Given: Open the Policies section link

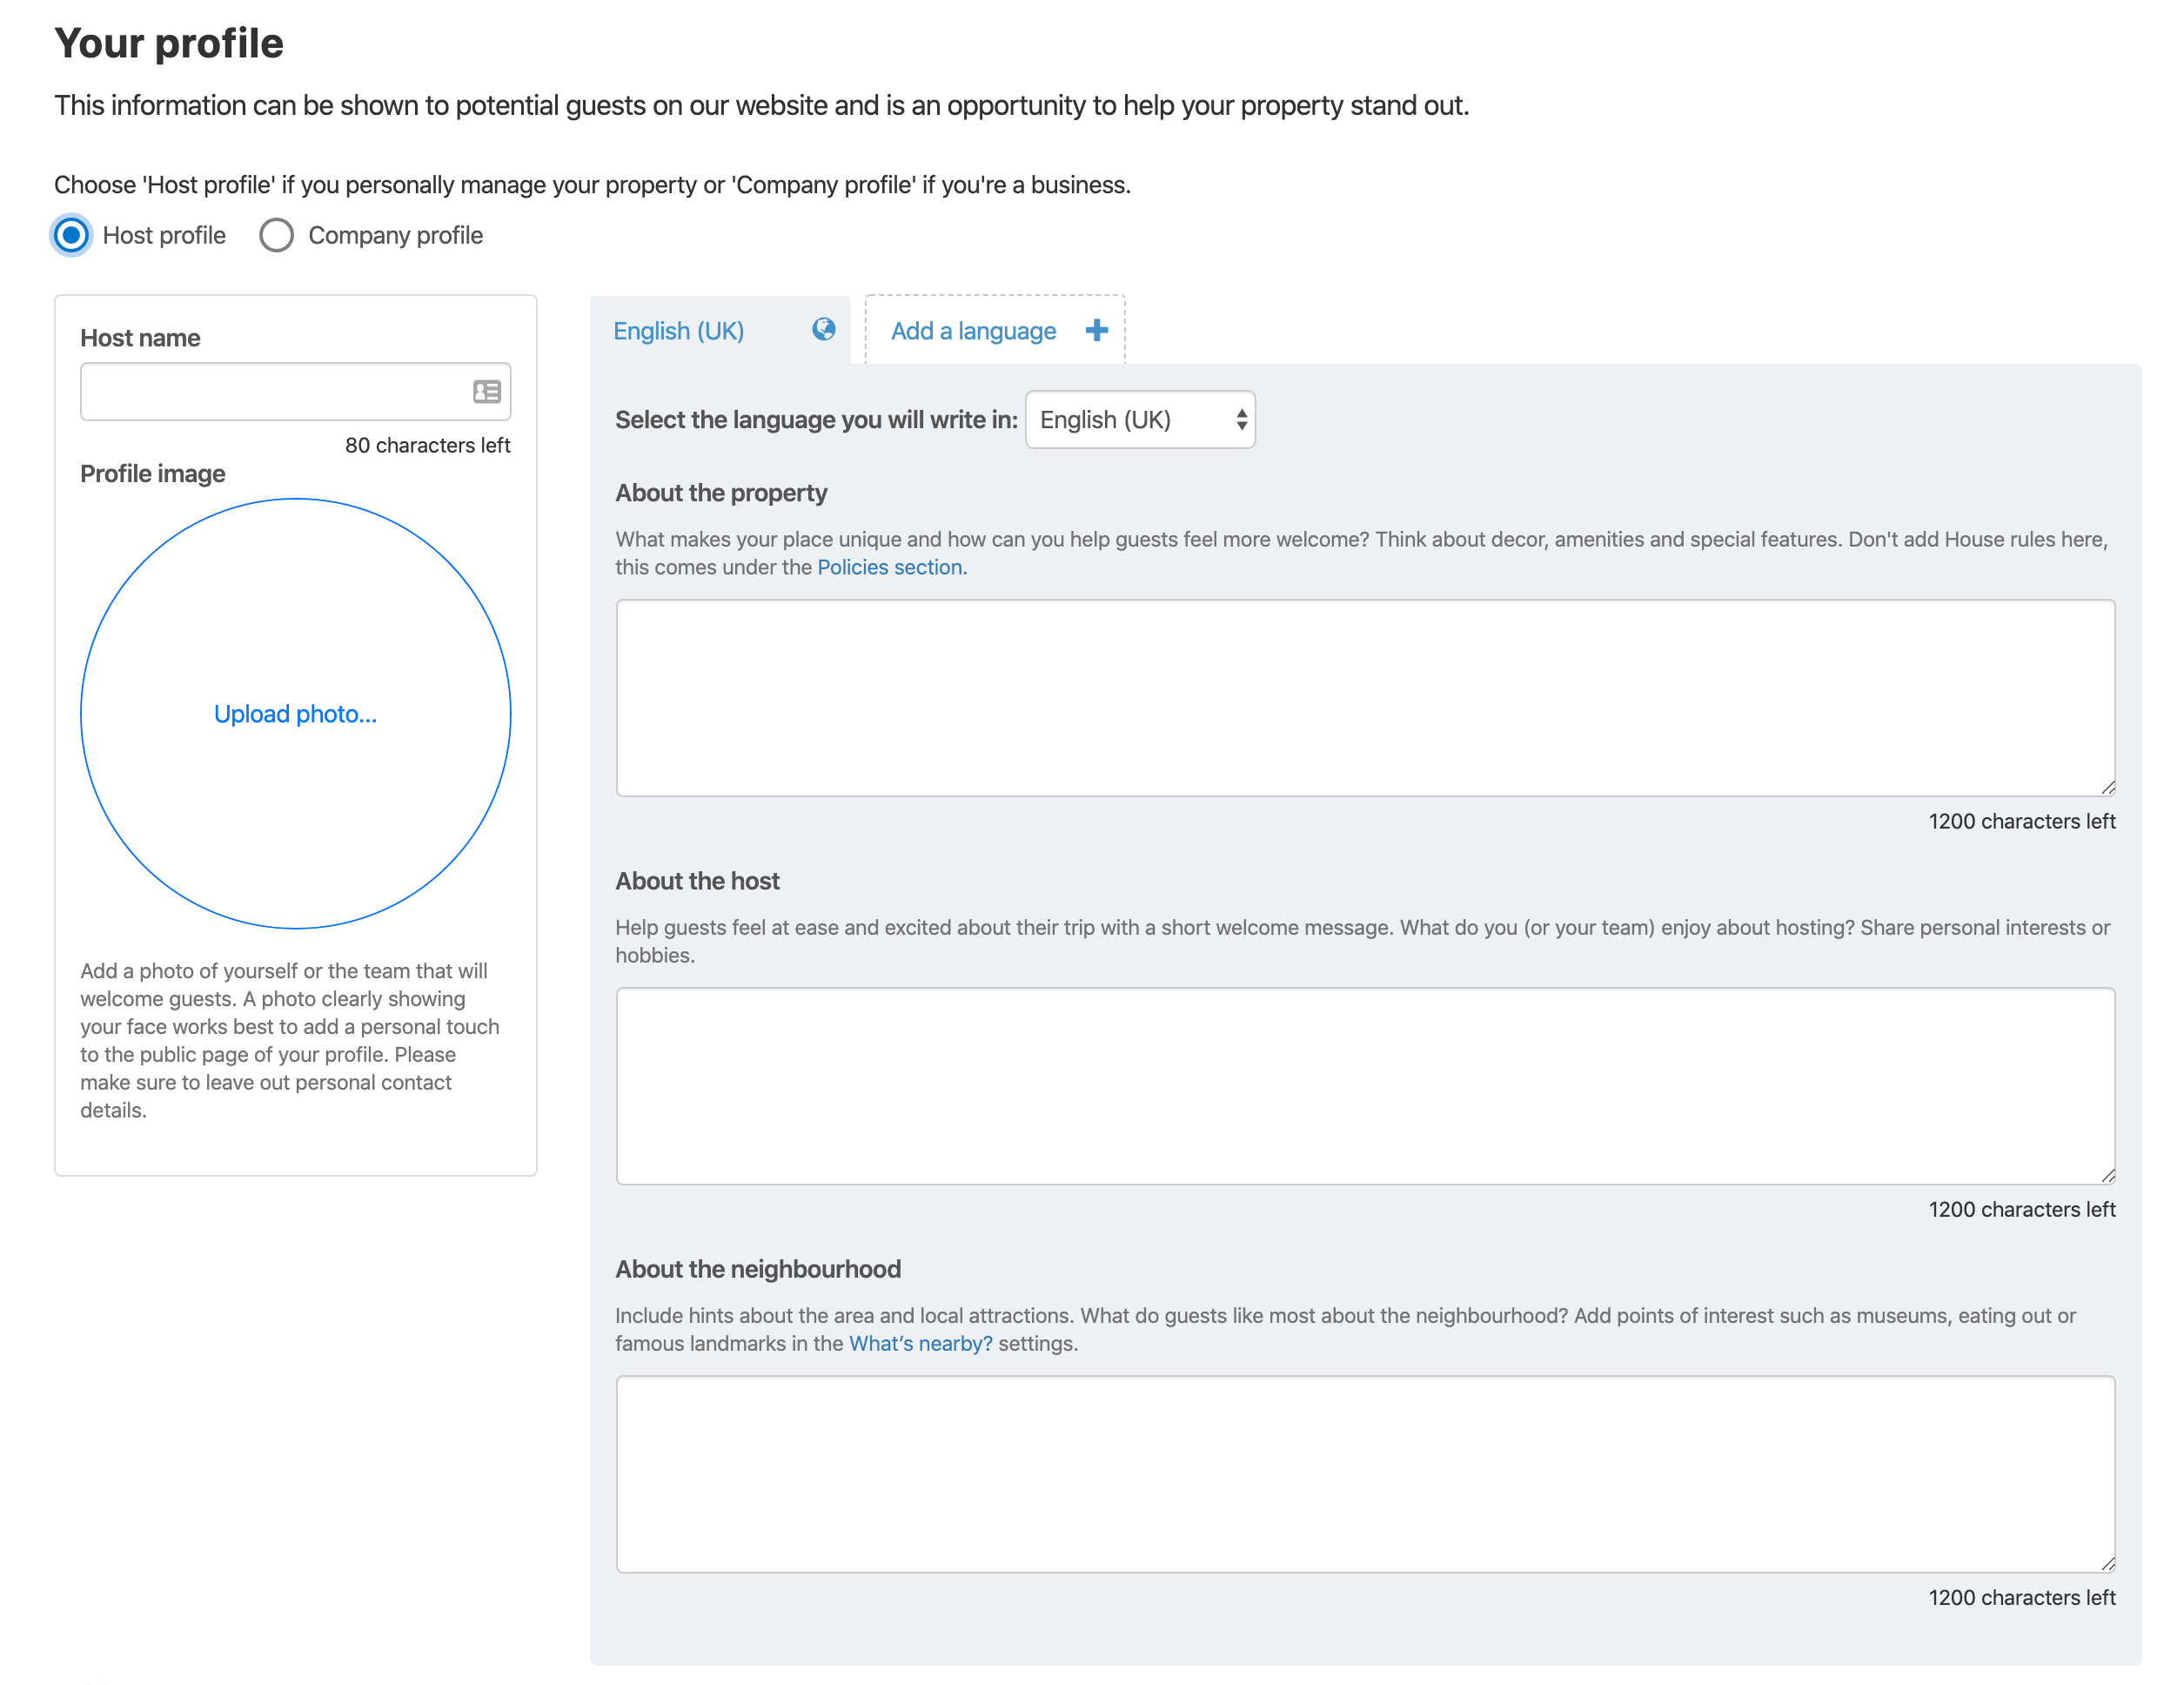Looking at the screenshot, I should (x=891, y=567).
